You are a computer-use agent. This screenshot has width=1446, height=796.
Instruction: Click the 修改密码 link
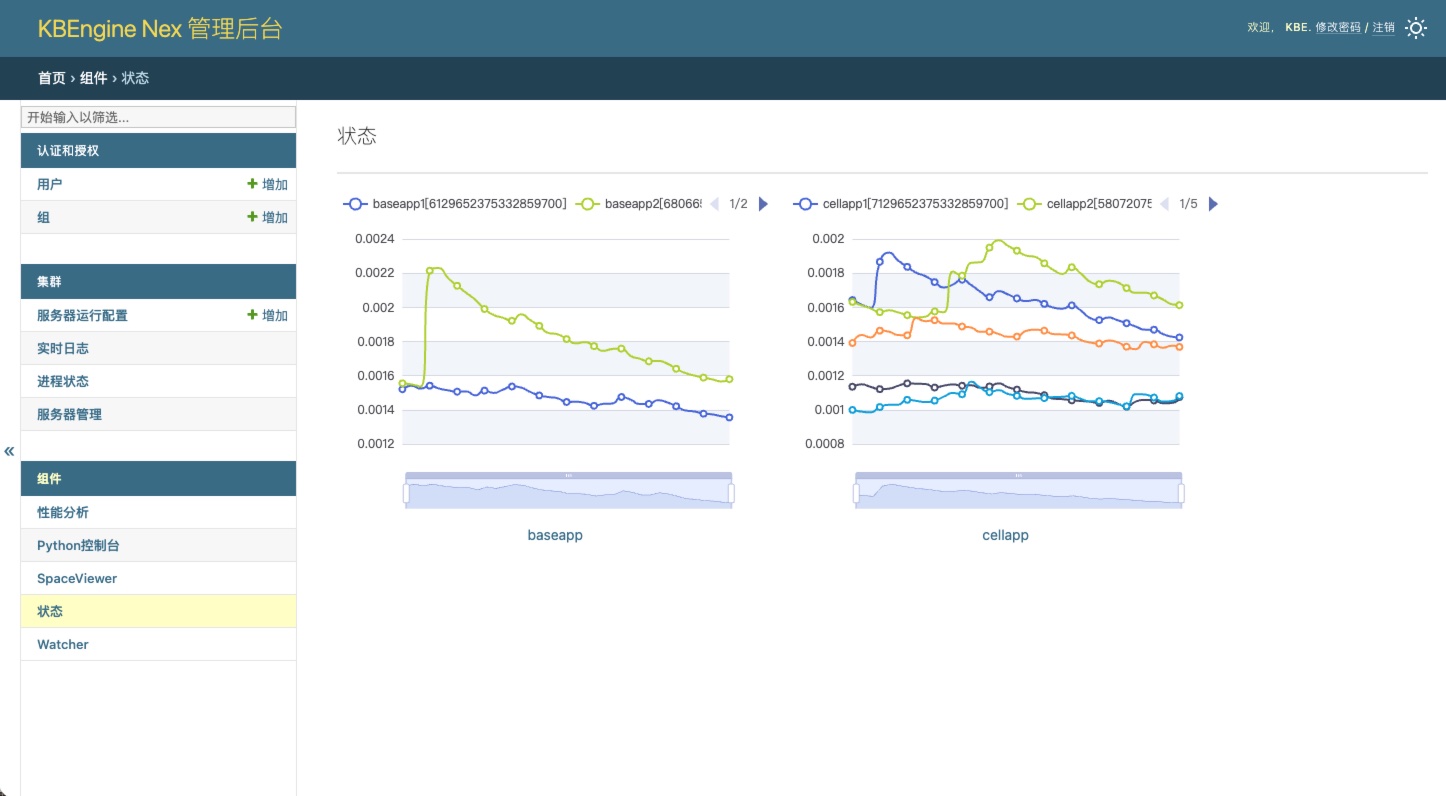(x=1337, y=28)
